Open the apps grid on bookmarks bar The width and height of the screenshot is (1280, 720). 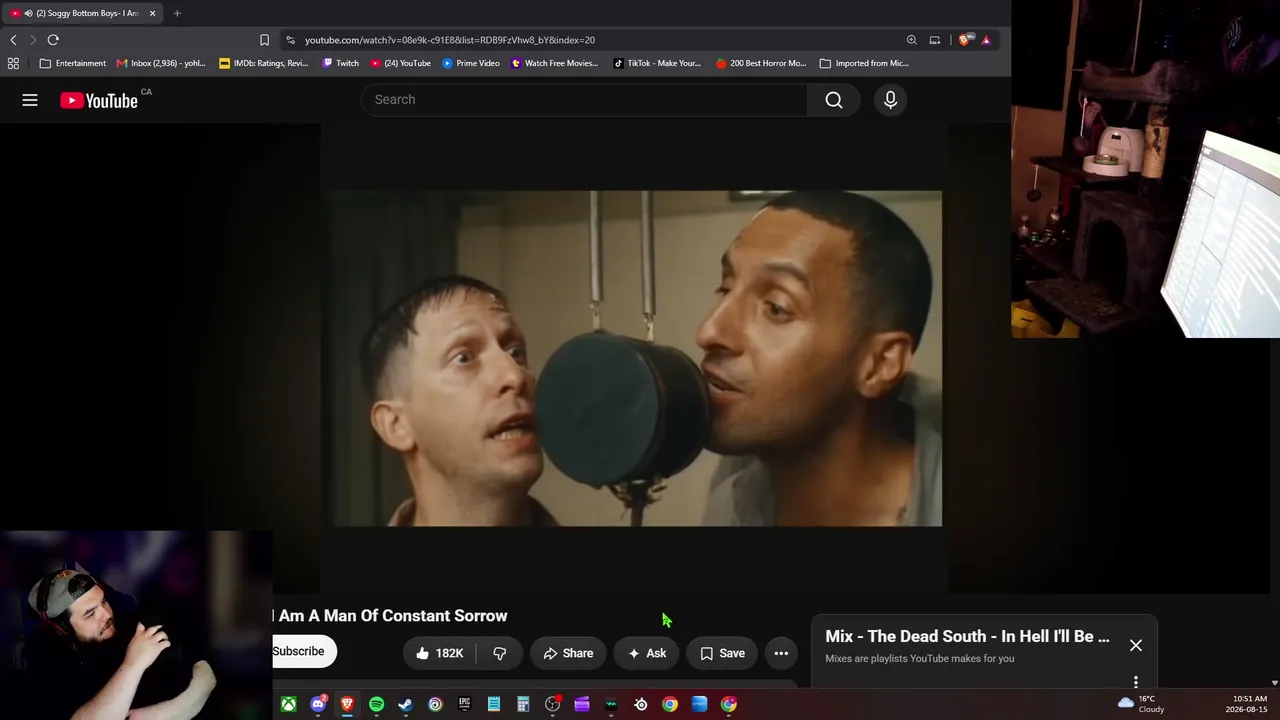(13, 63)
